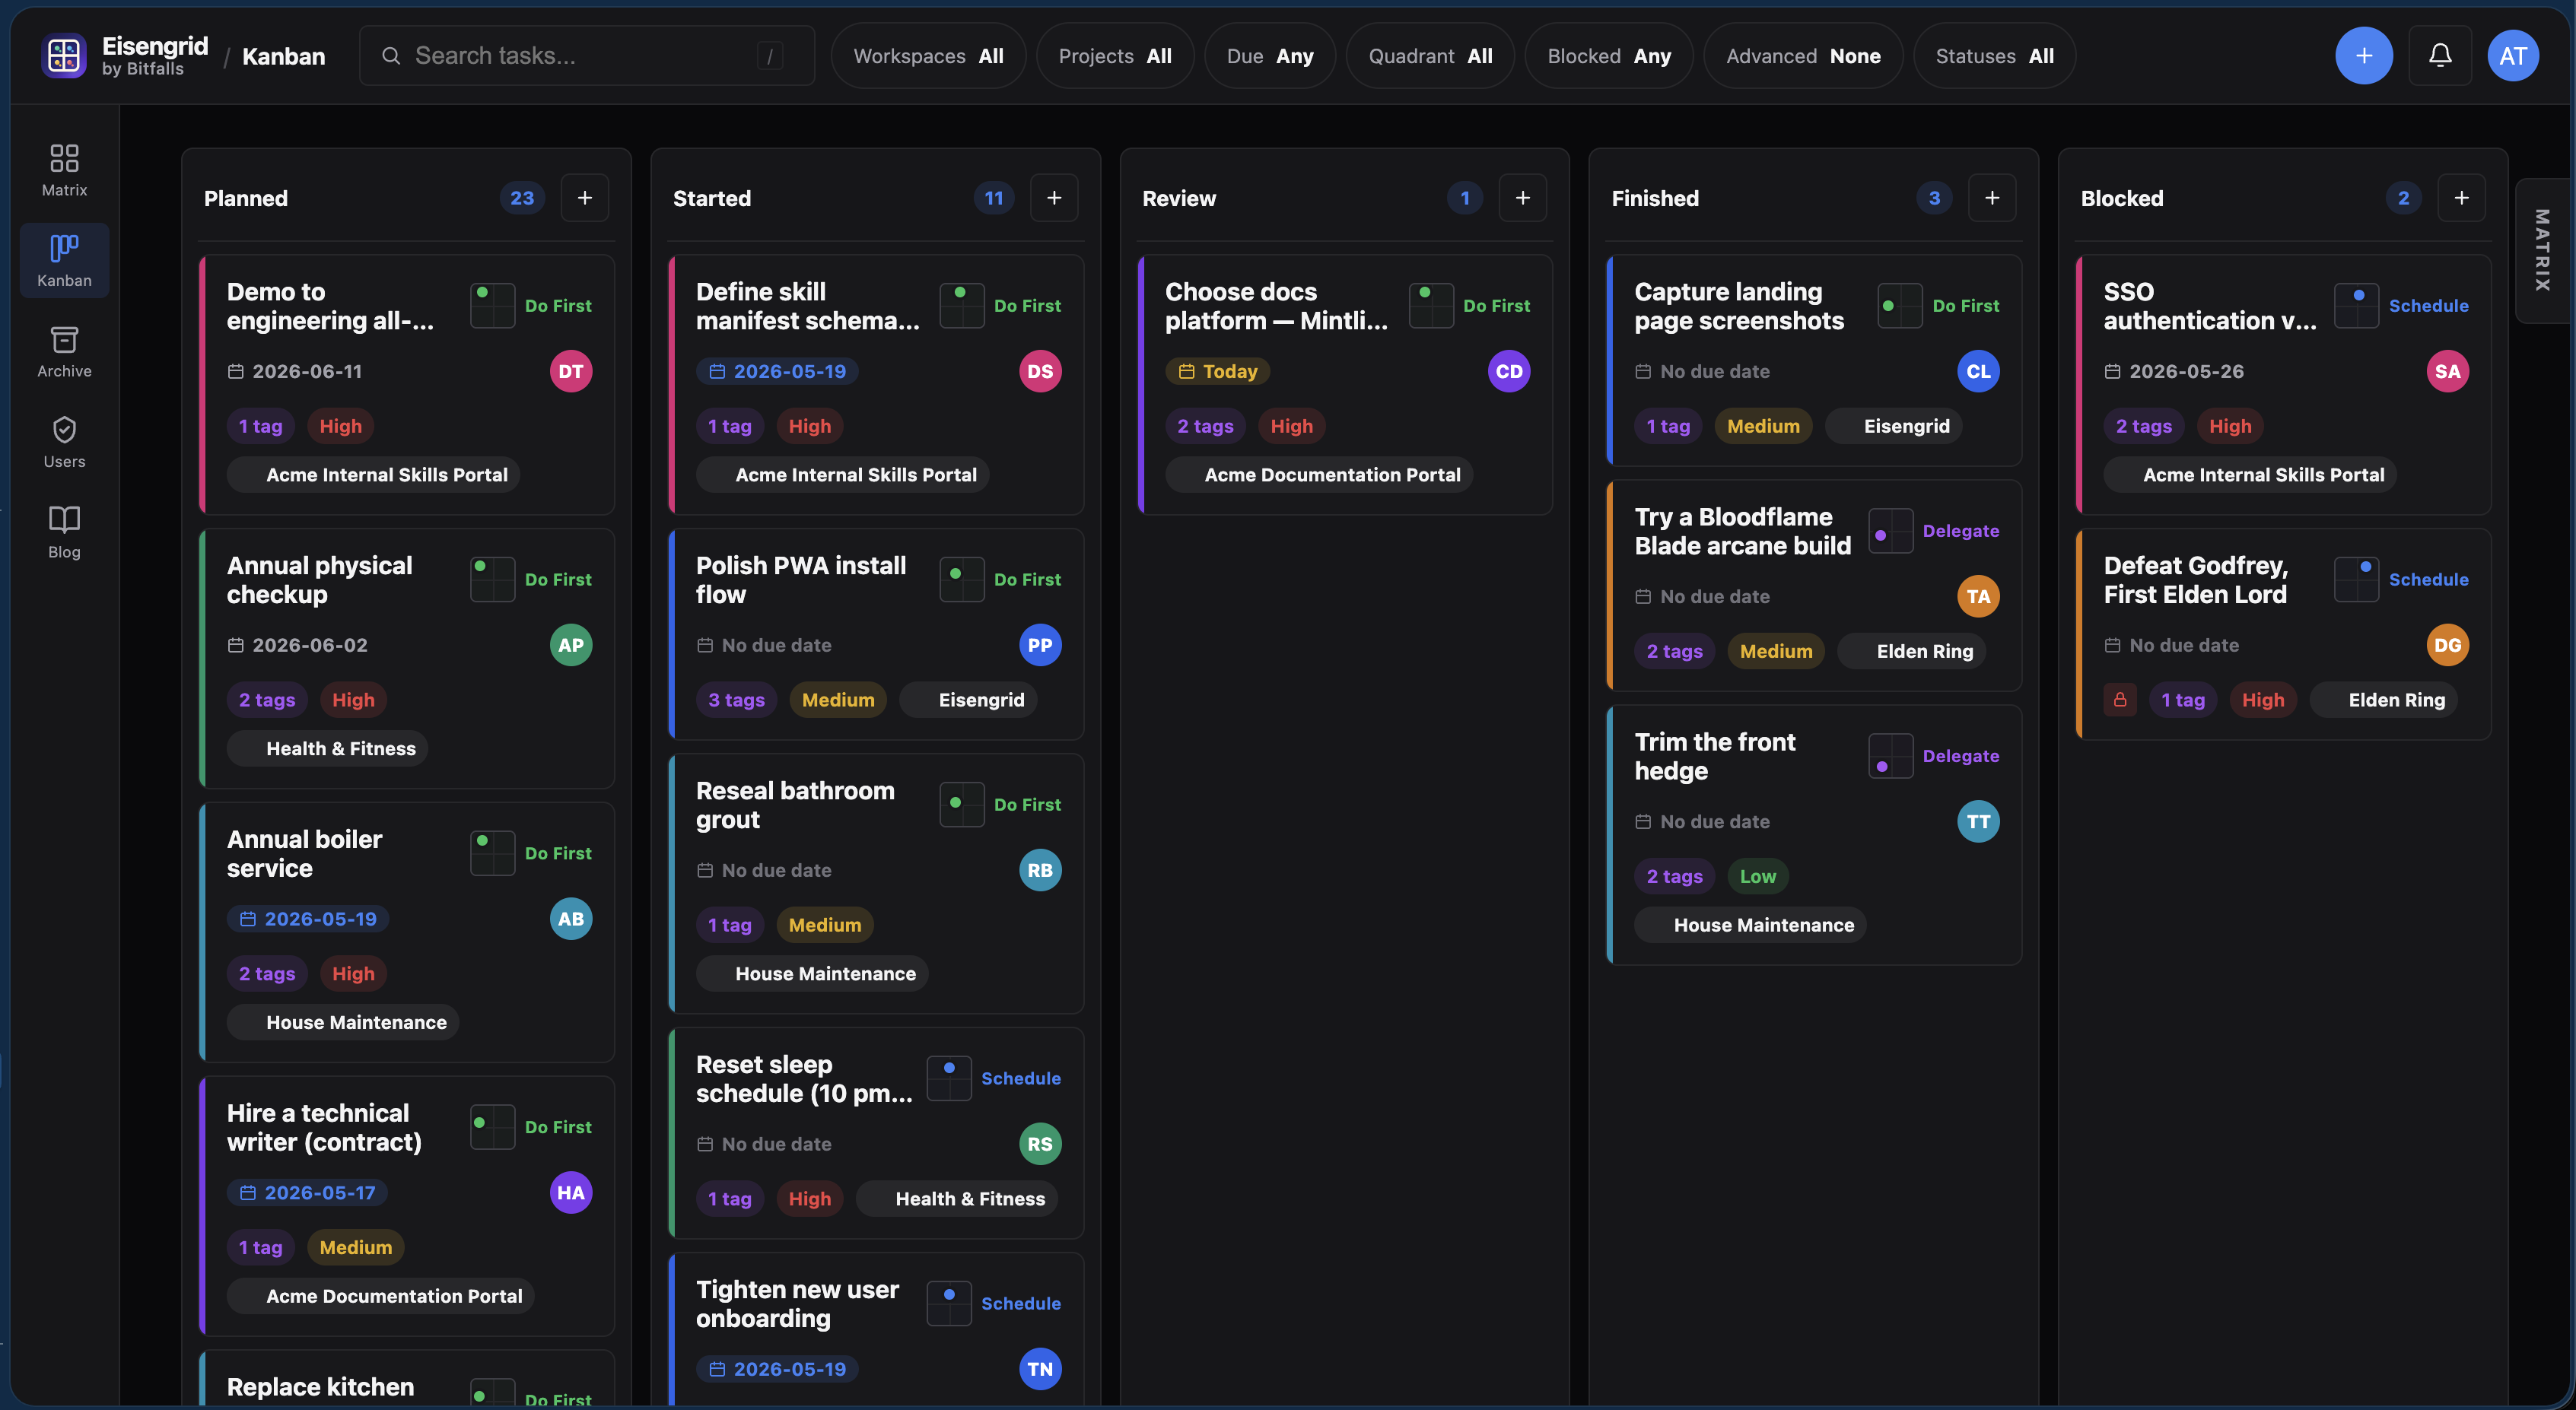Click the CD assignee avatar
Screen dimensions: 2576x1410
(x=1509, y=371)
